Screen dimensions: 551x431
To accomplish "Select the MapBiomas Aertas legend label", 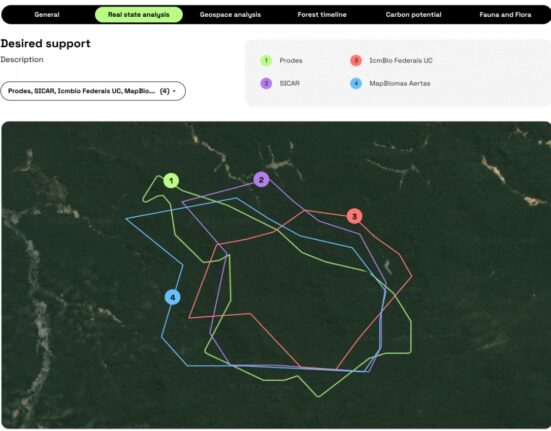I will tap(400, 83).
